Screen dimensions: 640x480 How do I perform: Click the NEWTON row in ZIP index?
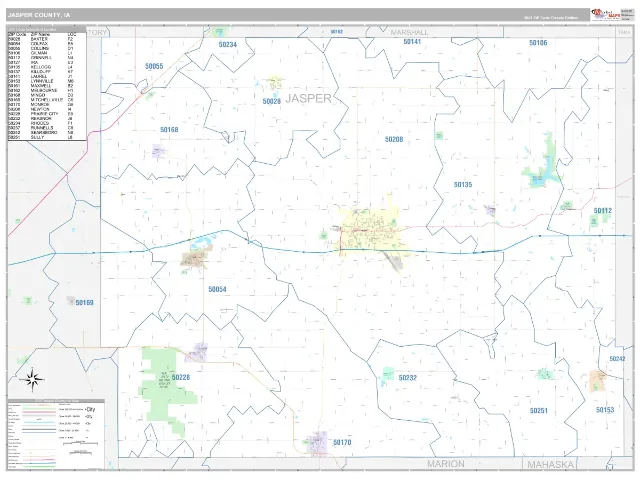41,109
